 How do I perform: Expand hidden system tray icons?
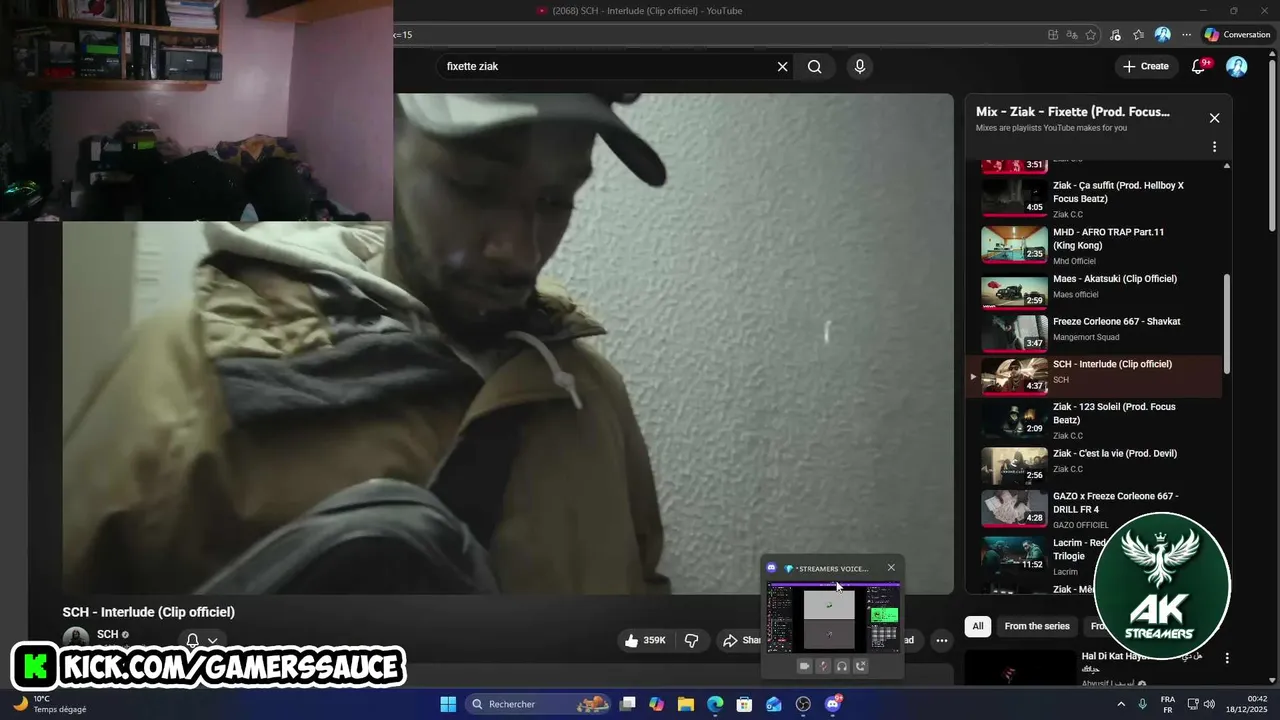pyautogui.click(x=1120, y=704)
